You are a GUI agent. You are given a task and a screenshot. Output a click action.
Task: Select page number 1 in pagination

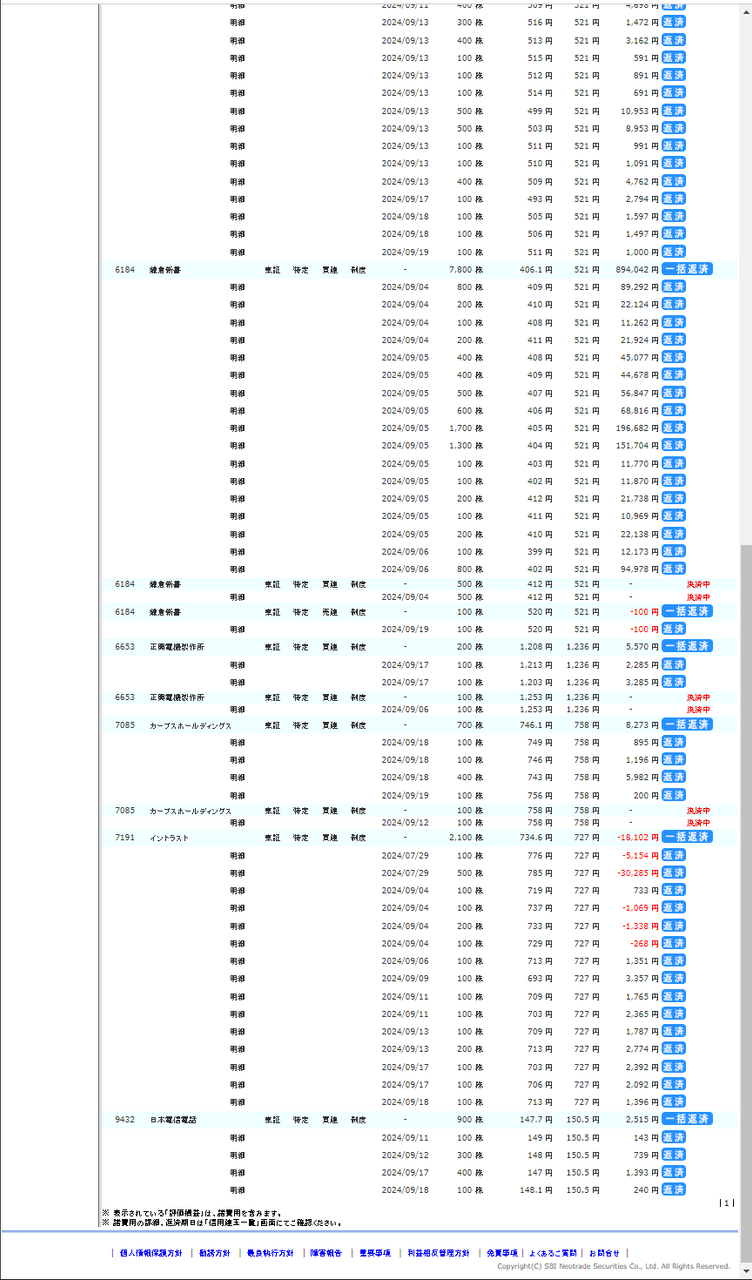(727, 1203)
